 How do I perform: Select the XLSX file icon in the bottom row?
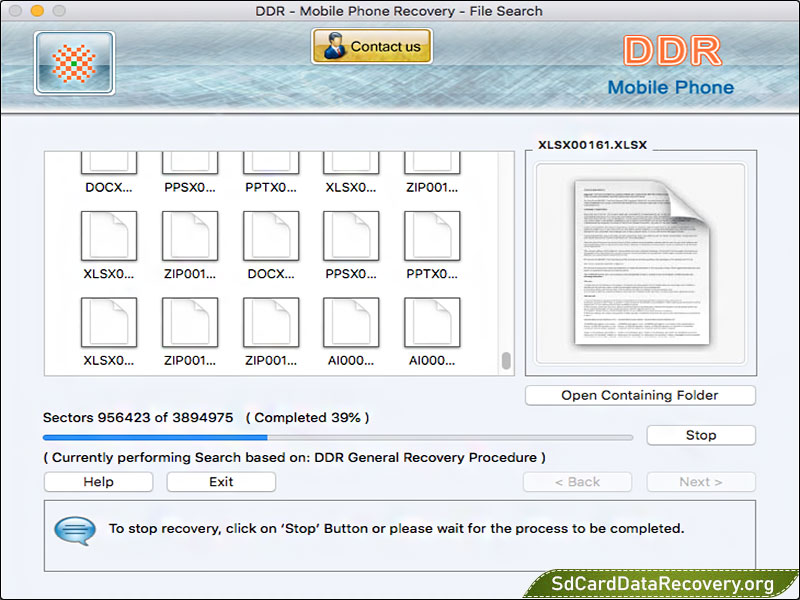108,323
